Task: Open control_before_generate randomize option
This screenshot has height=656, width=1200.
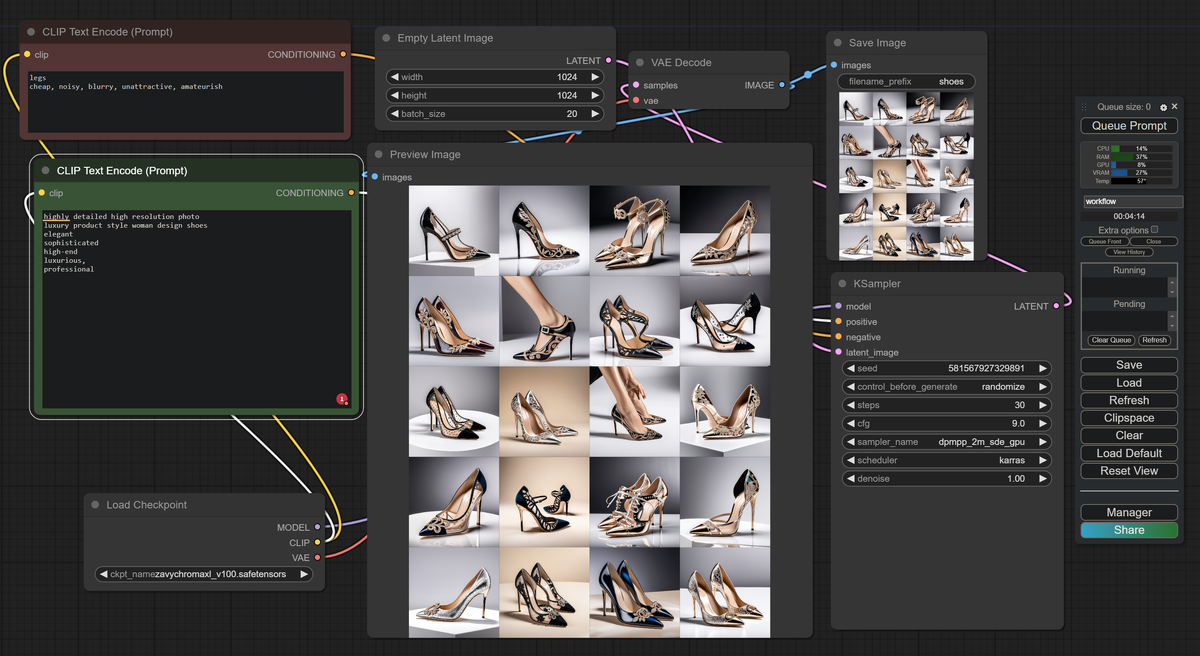Action: tap(946, 386)
